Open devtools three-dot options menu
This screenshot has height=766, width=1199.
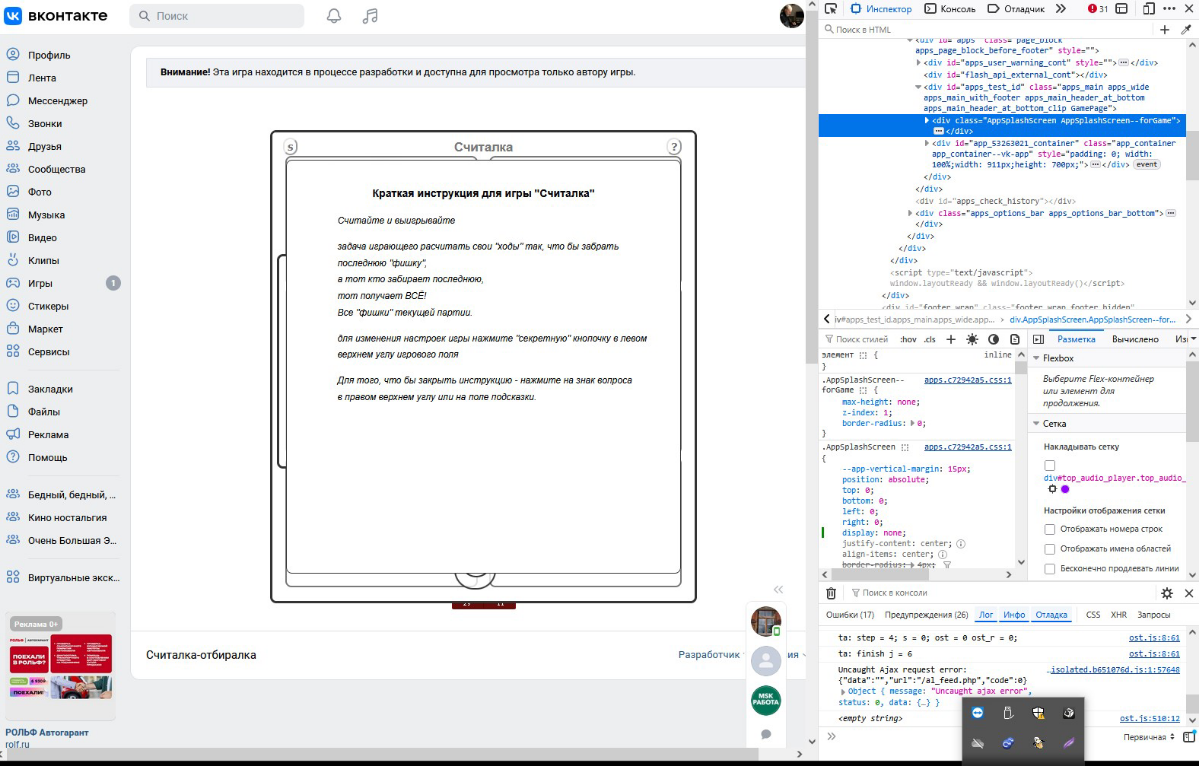coord(1169,8)
